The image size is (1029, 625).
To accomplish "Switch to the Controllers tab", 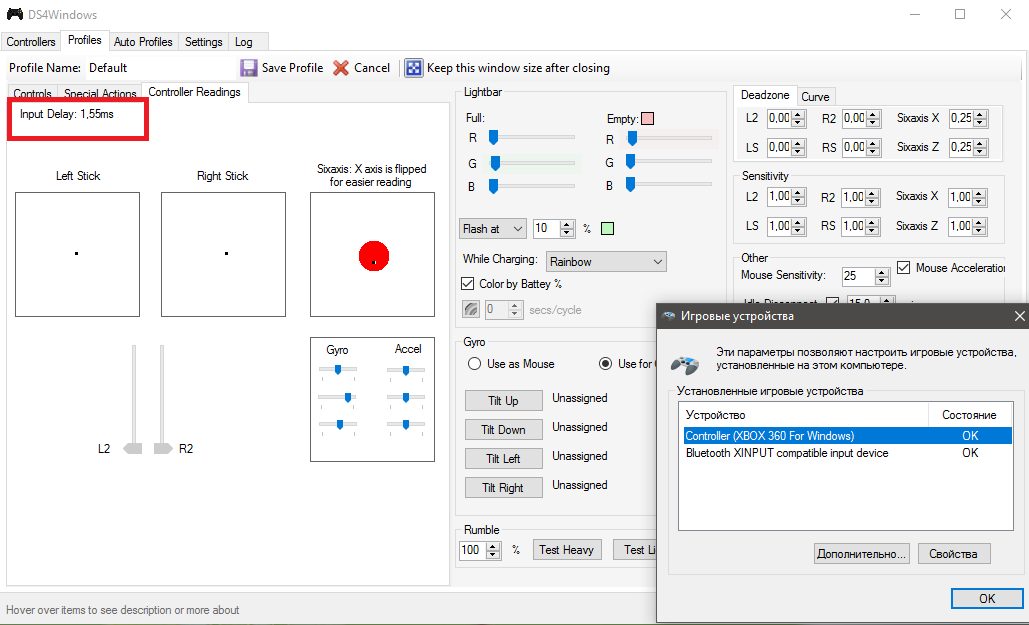I will [x=31, y=41].
